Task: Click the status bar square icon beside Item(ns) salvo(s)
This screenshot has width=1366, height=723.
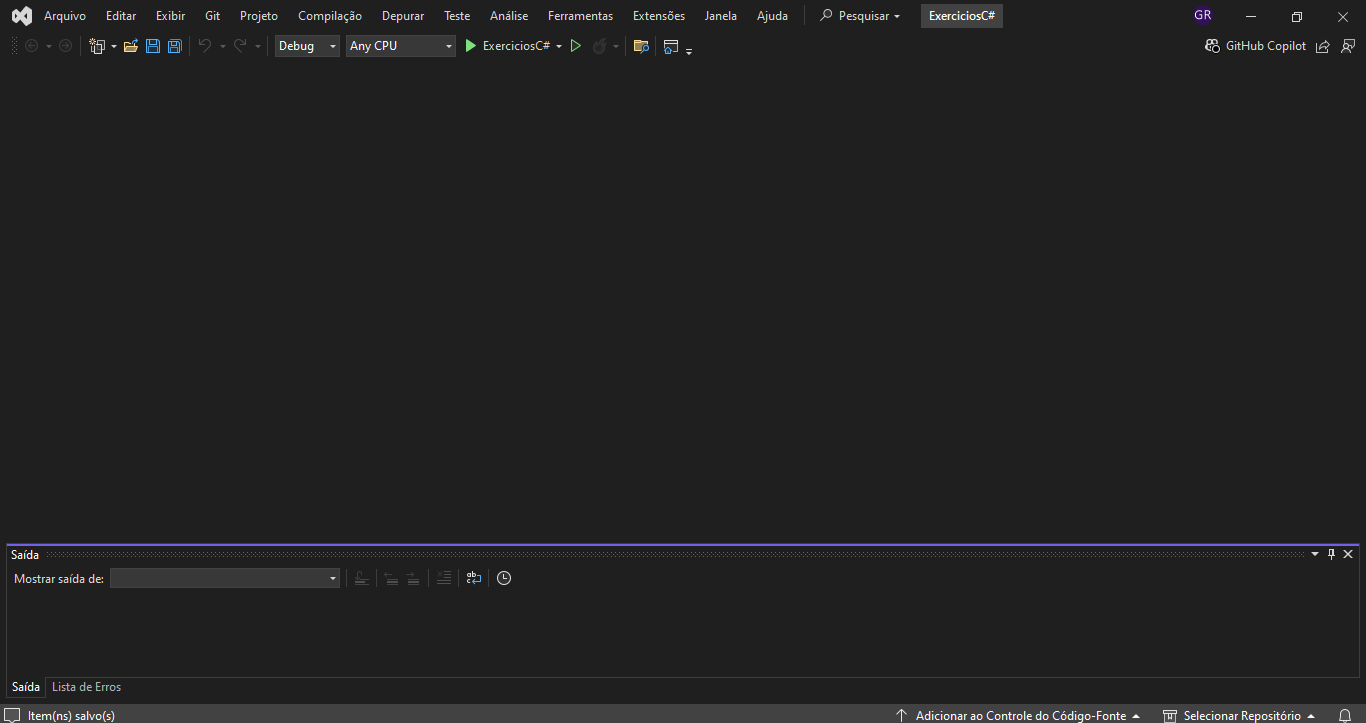Action: click(x=13, y=716)
